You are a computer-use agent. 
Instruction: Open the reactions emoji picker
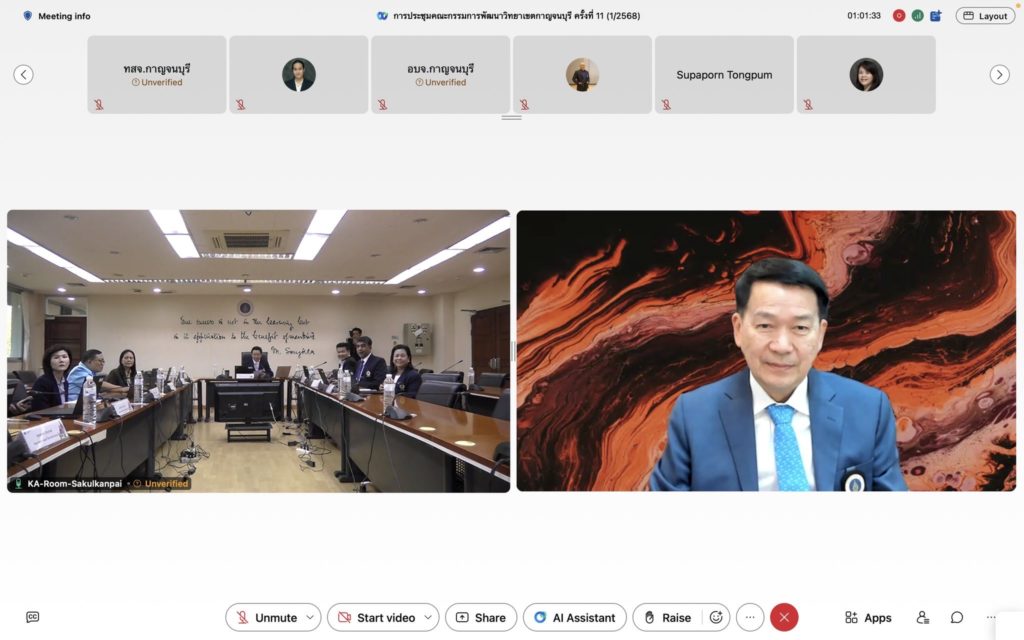[716, 617]
